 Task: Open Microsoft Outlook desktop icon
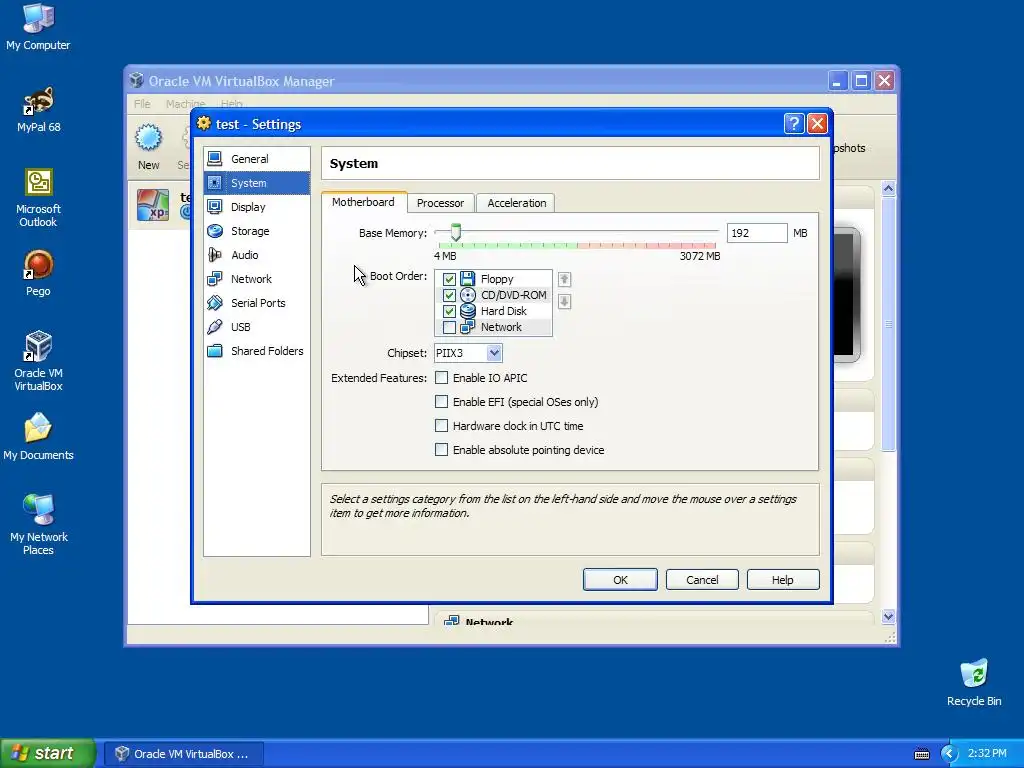coord(38,183)
